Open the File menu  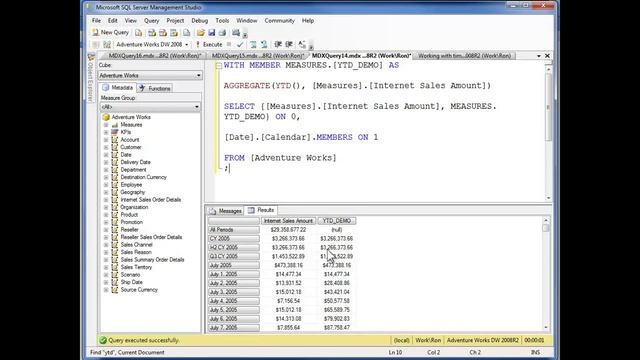click(96, 20)
